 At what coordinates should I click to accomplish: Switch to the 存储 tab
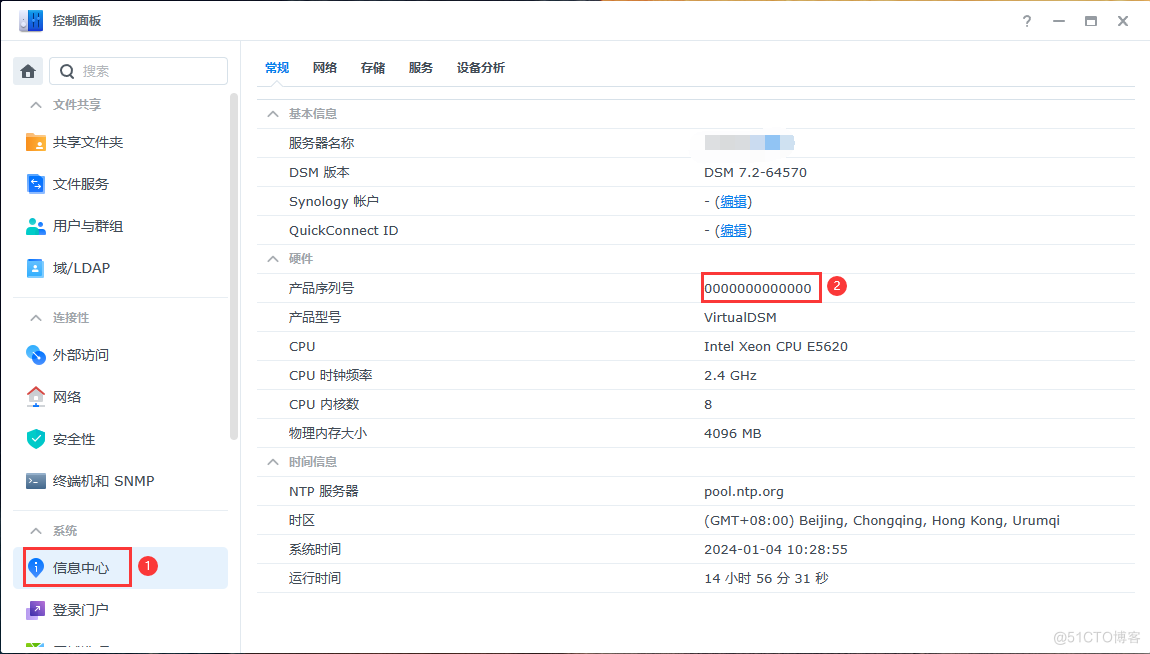373,67
